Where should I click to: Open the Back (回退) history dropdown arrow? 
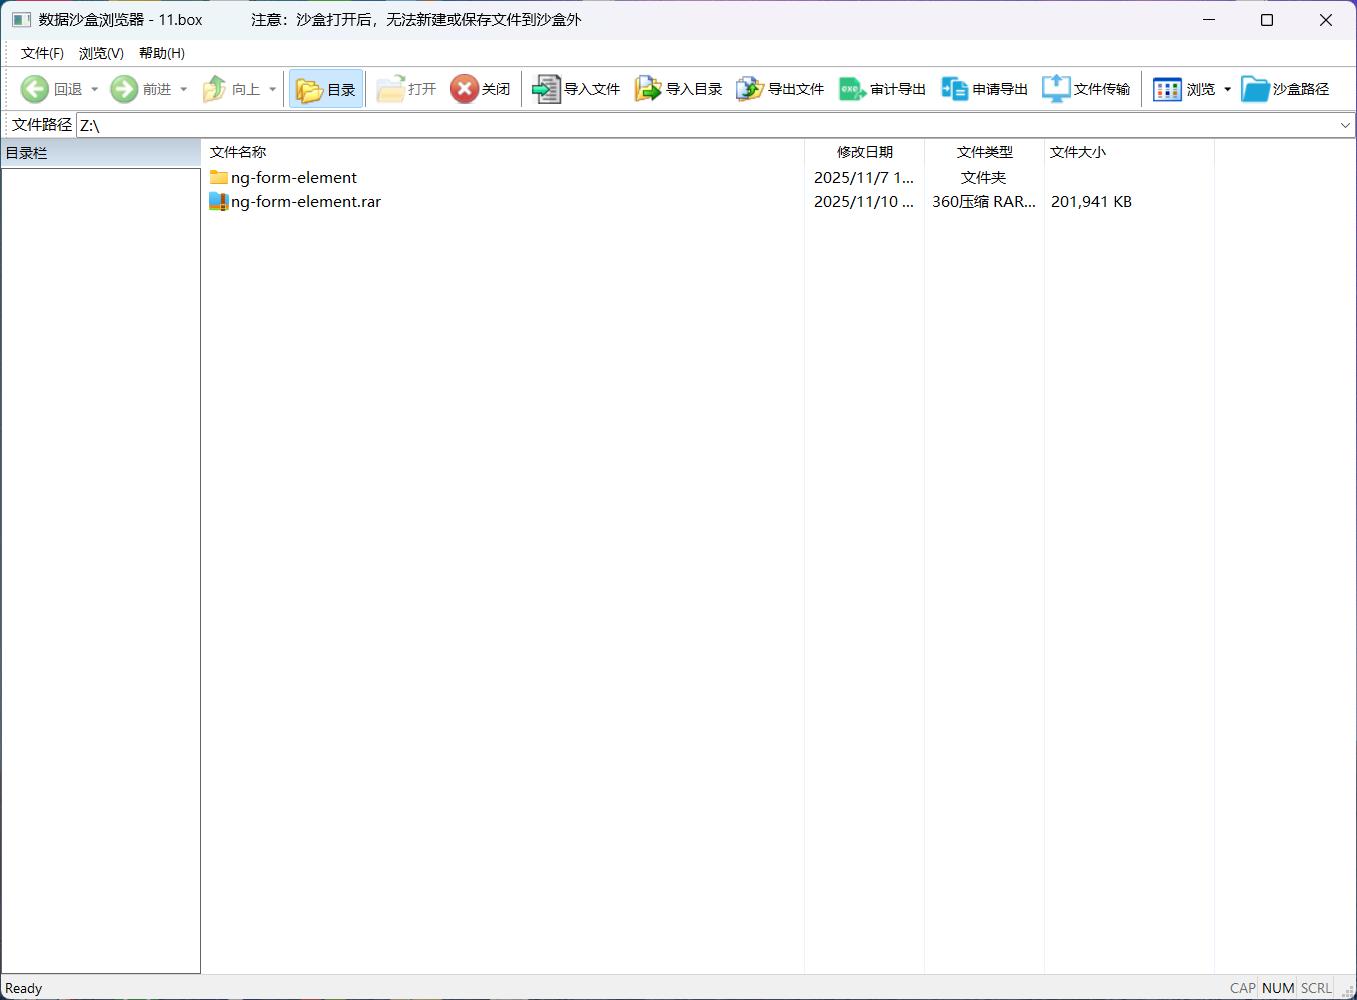coord(95,89)
